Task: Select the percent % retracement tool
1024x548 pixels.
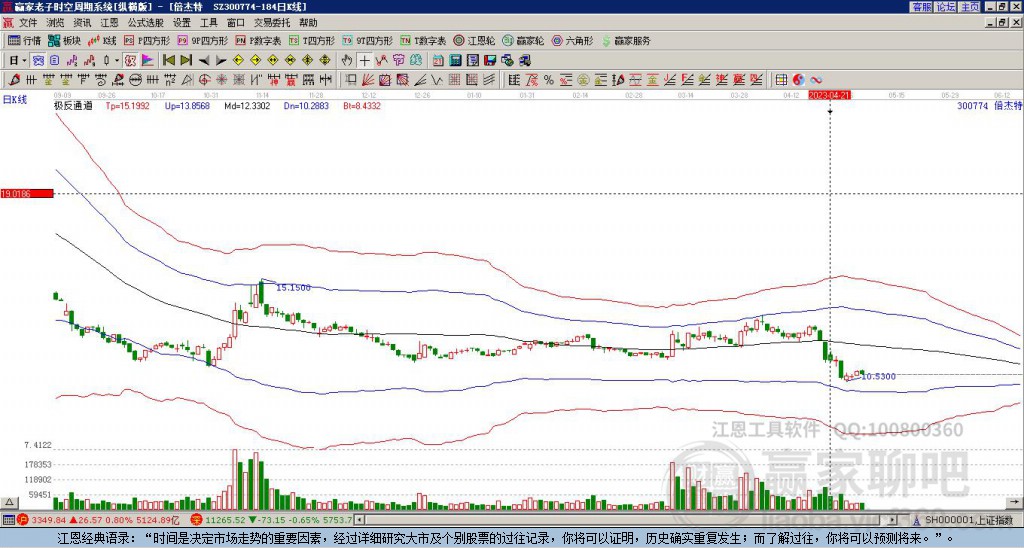Action: pos(549,80)
